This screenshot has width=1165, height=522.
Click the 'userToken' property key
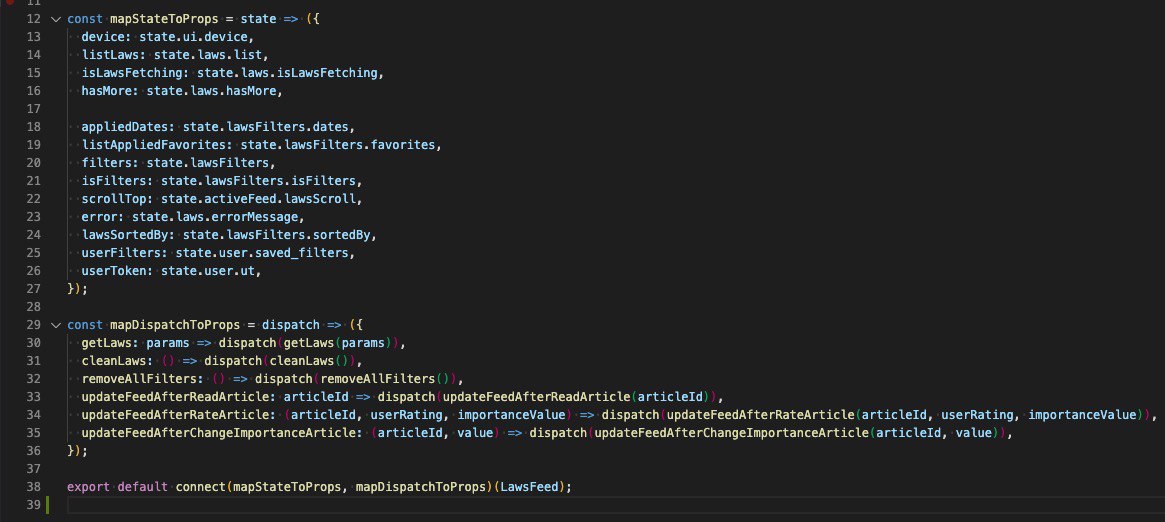[x=114, y=271]
